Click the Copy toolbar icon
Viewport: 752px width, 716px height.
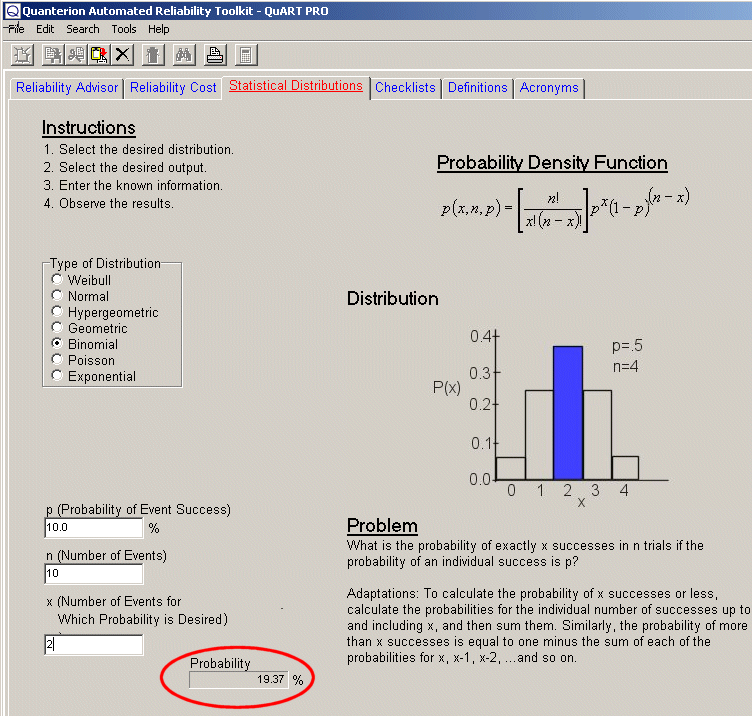[53, 55]
